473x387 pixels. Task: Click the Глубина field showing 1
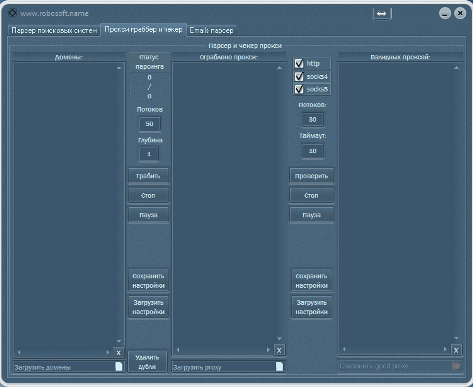(149, 154)
